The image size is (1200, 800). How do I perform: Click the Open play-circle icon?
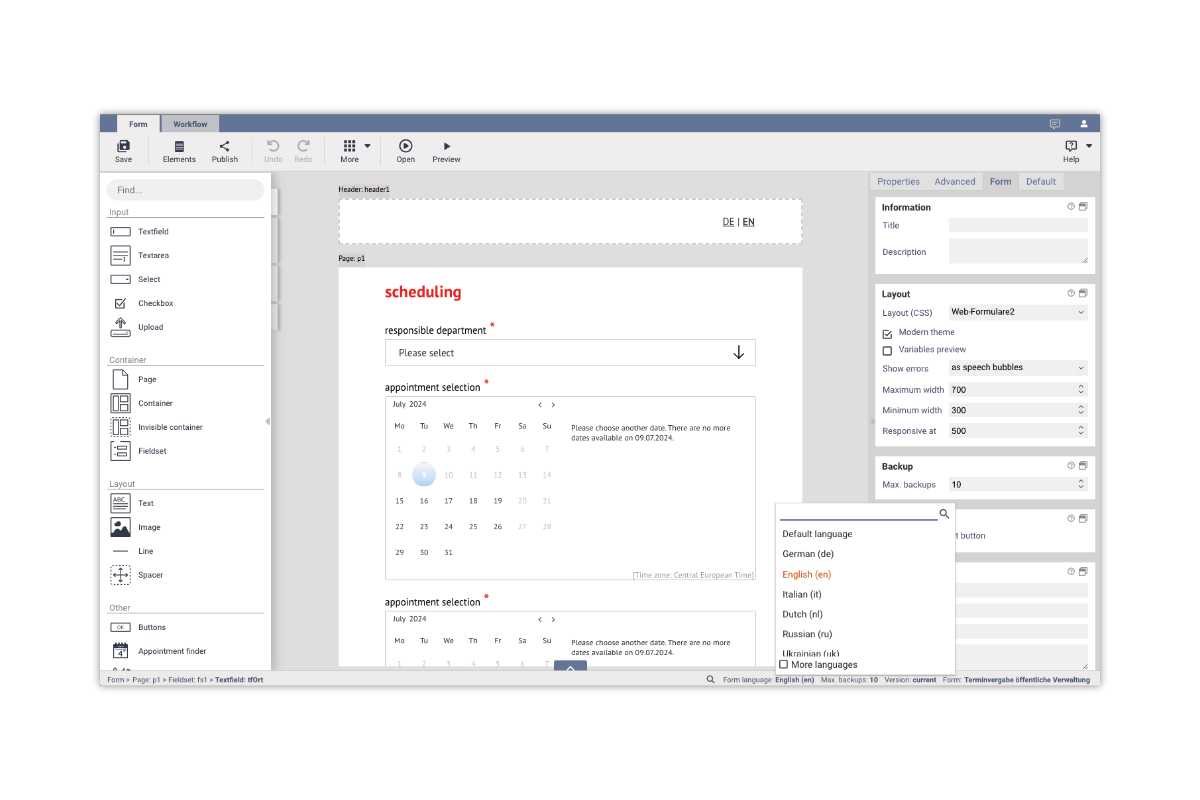[406, 146]
